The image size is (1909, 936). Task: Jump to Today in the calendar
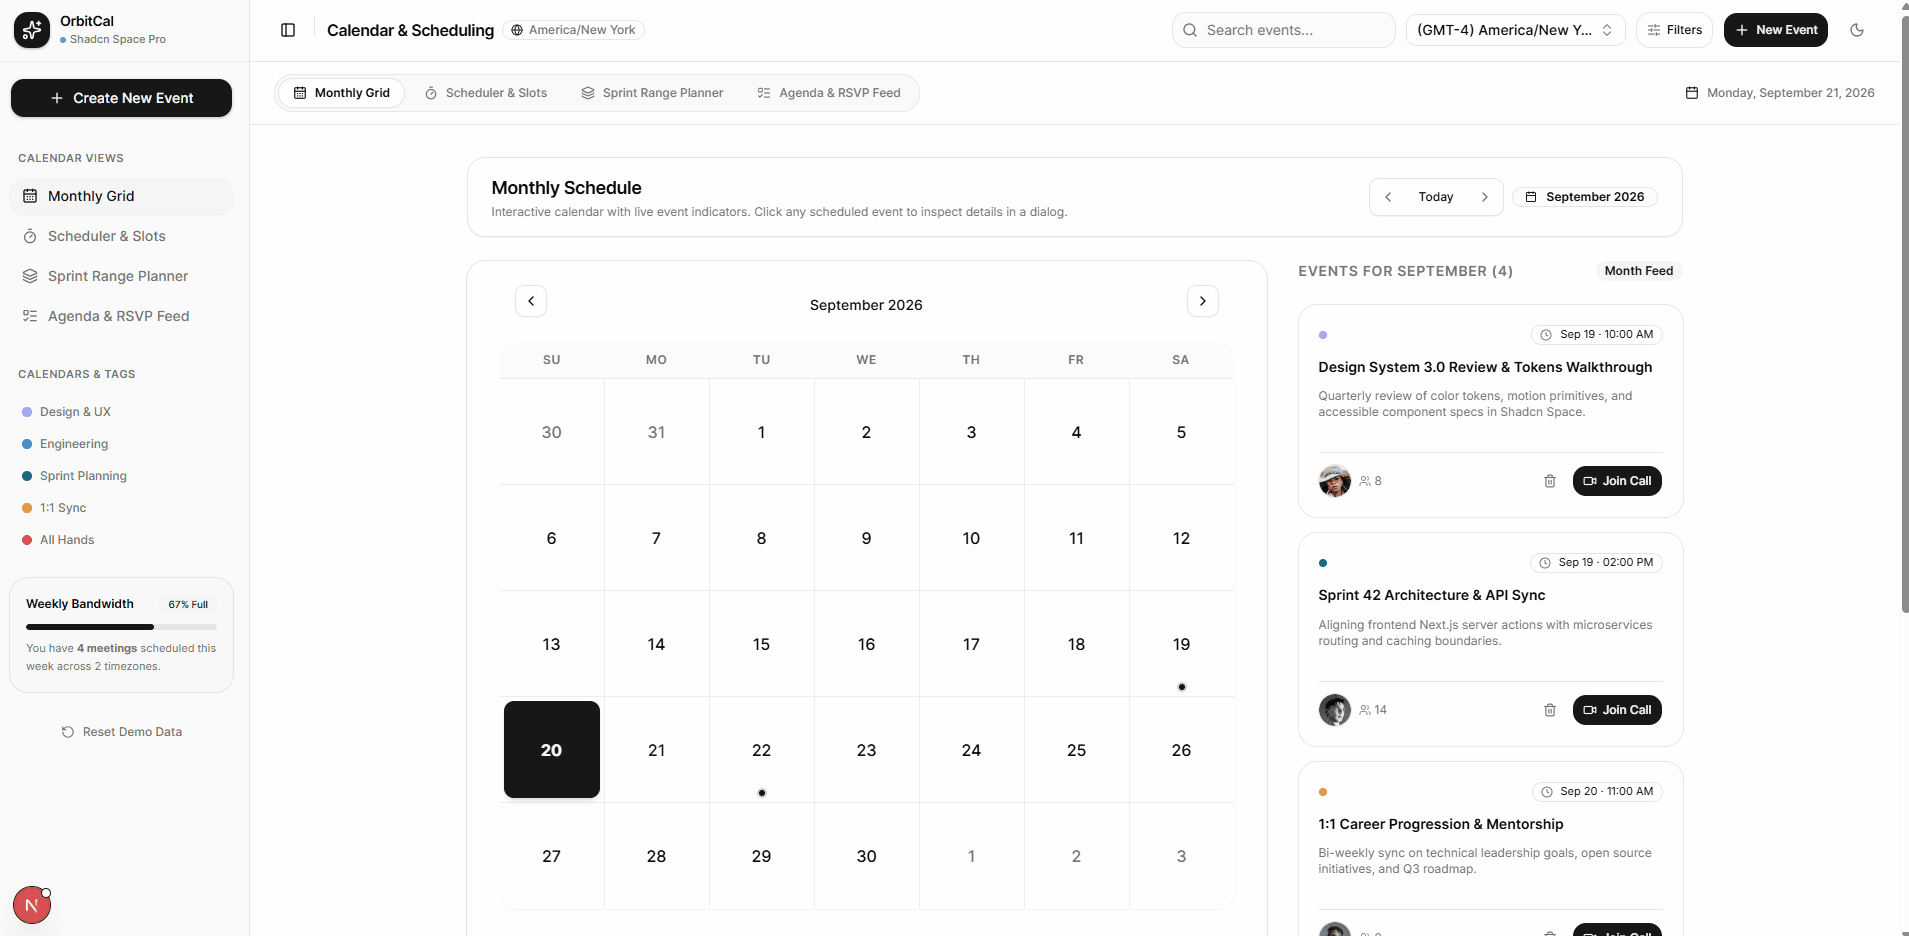tap(1436, 197)
